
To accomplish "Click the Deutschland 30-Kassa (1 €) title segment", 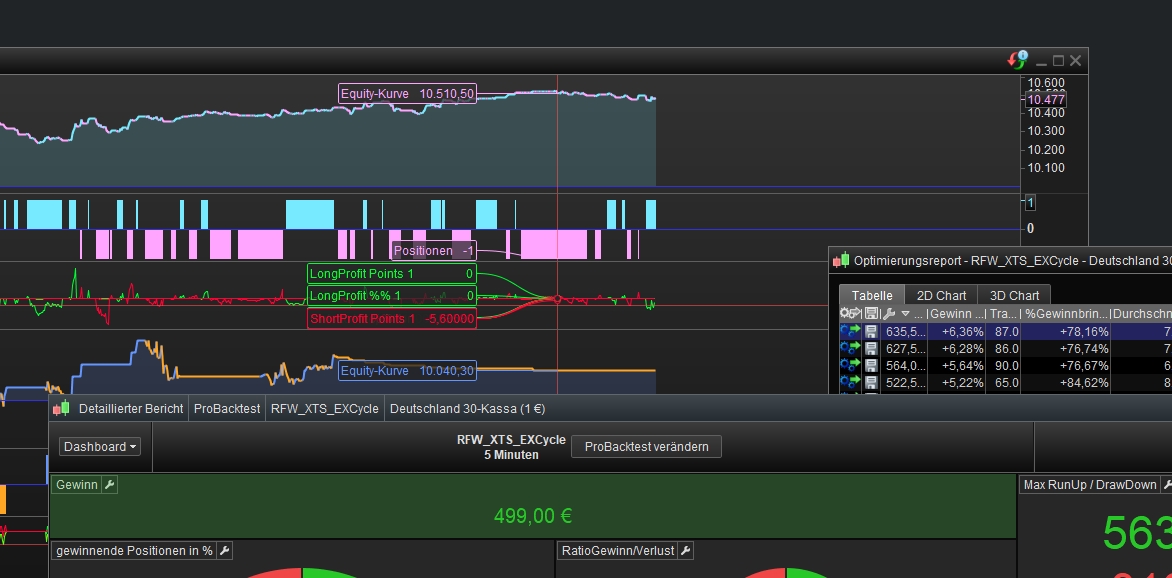I will 467,409.
